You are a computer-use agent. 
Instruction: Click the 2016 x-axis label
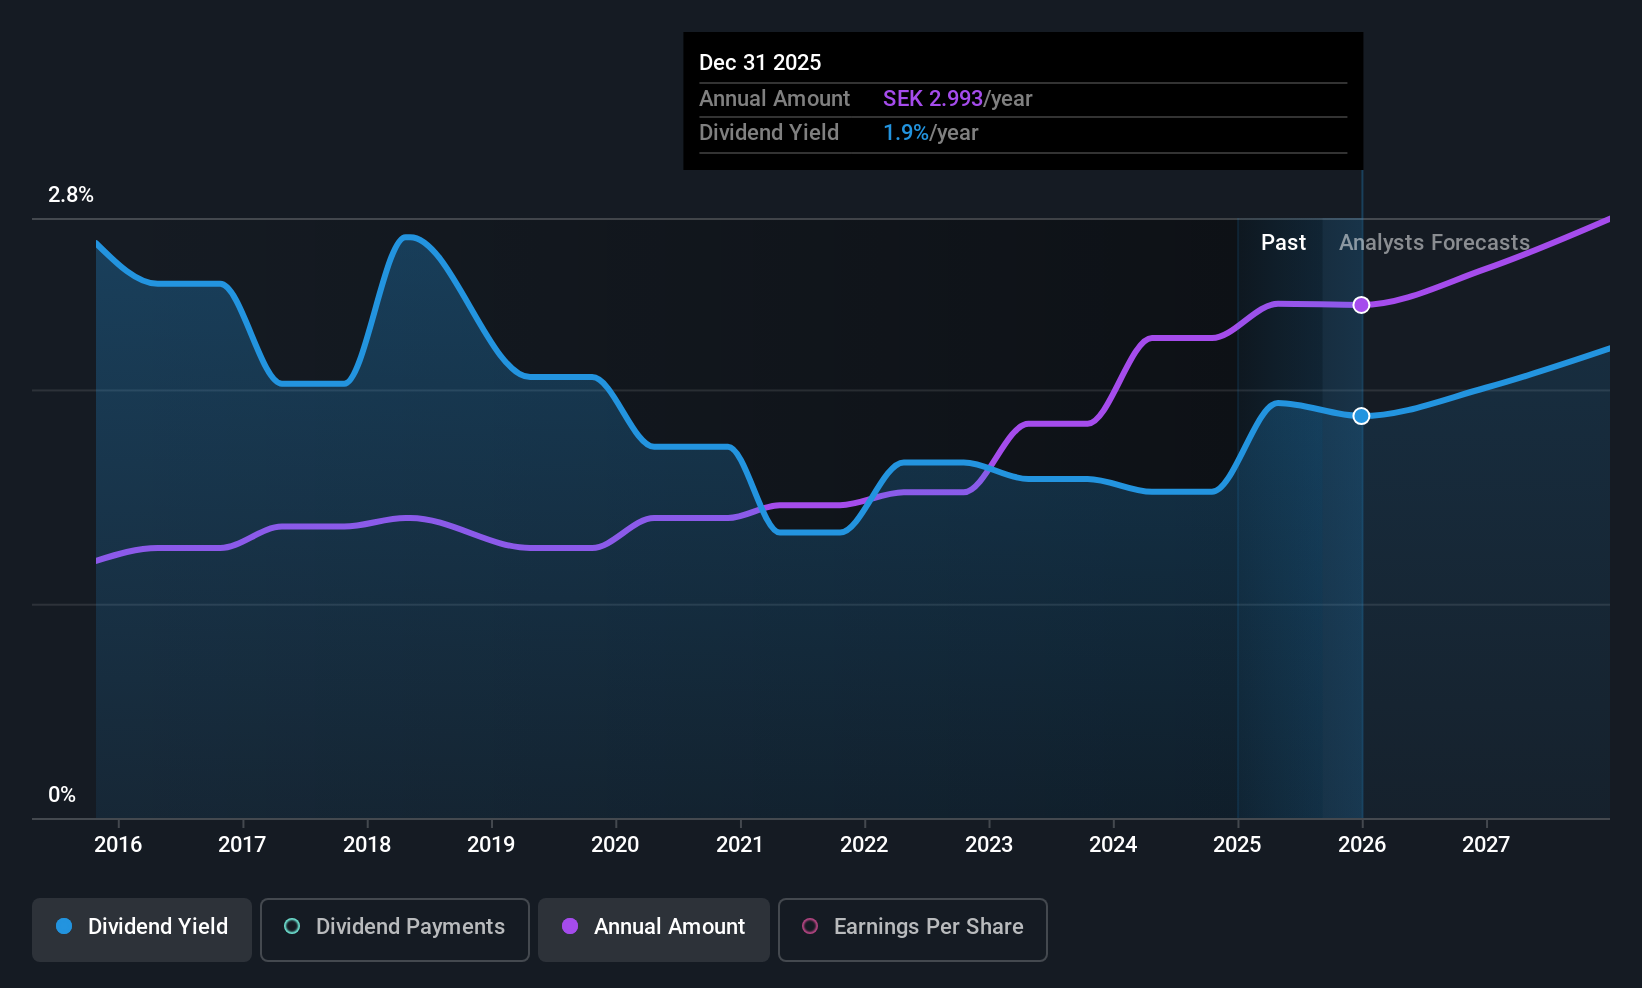tap(118, 845)
